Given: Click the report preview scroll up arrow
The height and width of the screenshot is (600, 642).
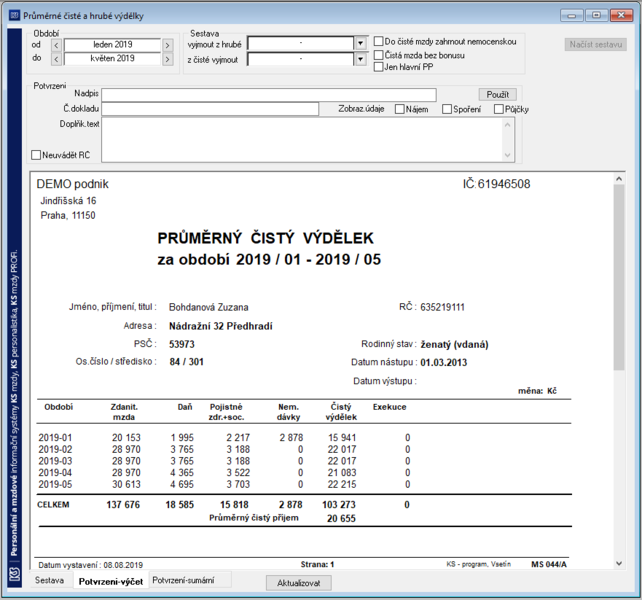Looking at the screenshot, I should [619, 179].
